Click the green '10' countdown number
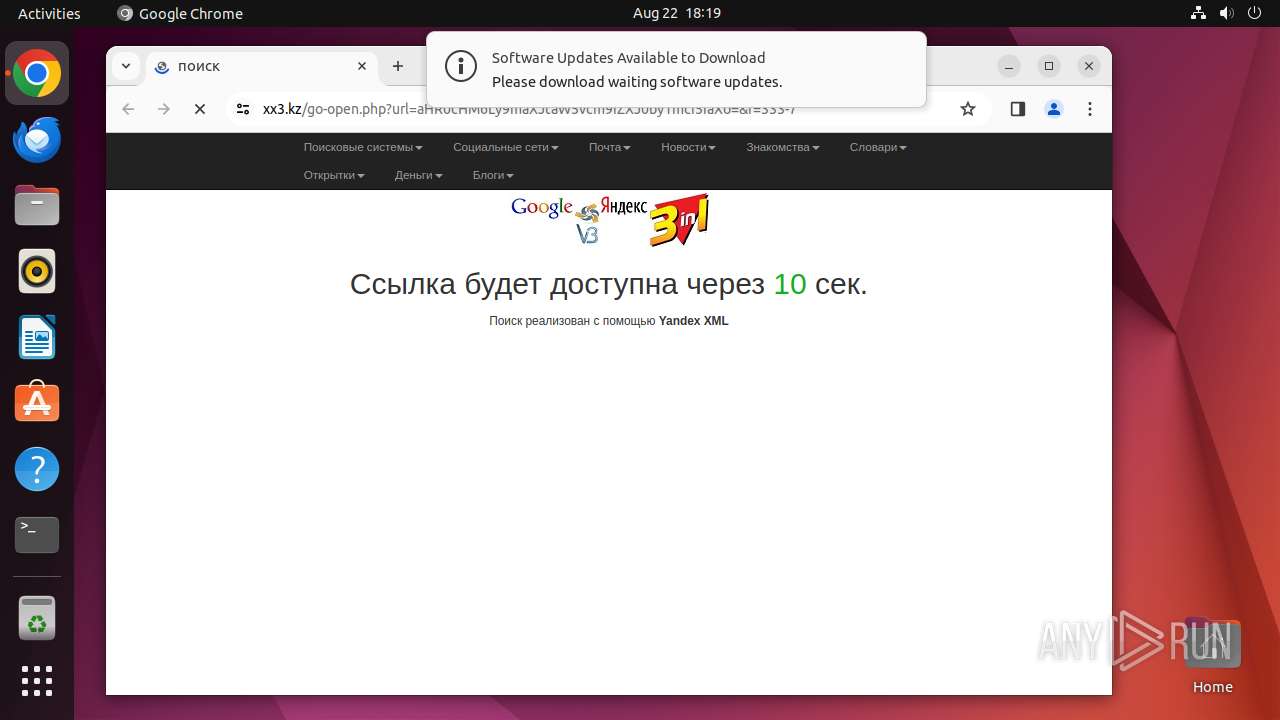Image resolution: width=1280 pixels, height=720 pixels. pos(790,284)
